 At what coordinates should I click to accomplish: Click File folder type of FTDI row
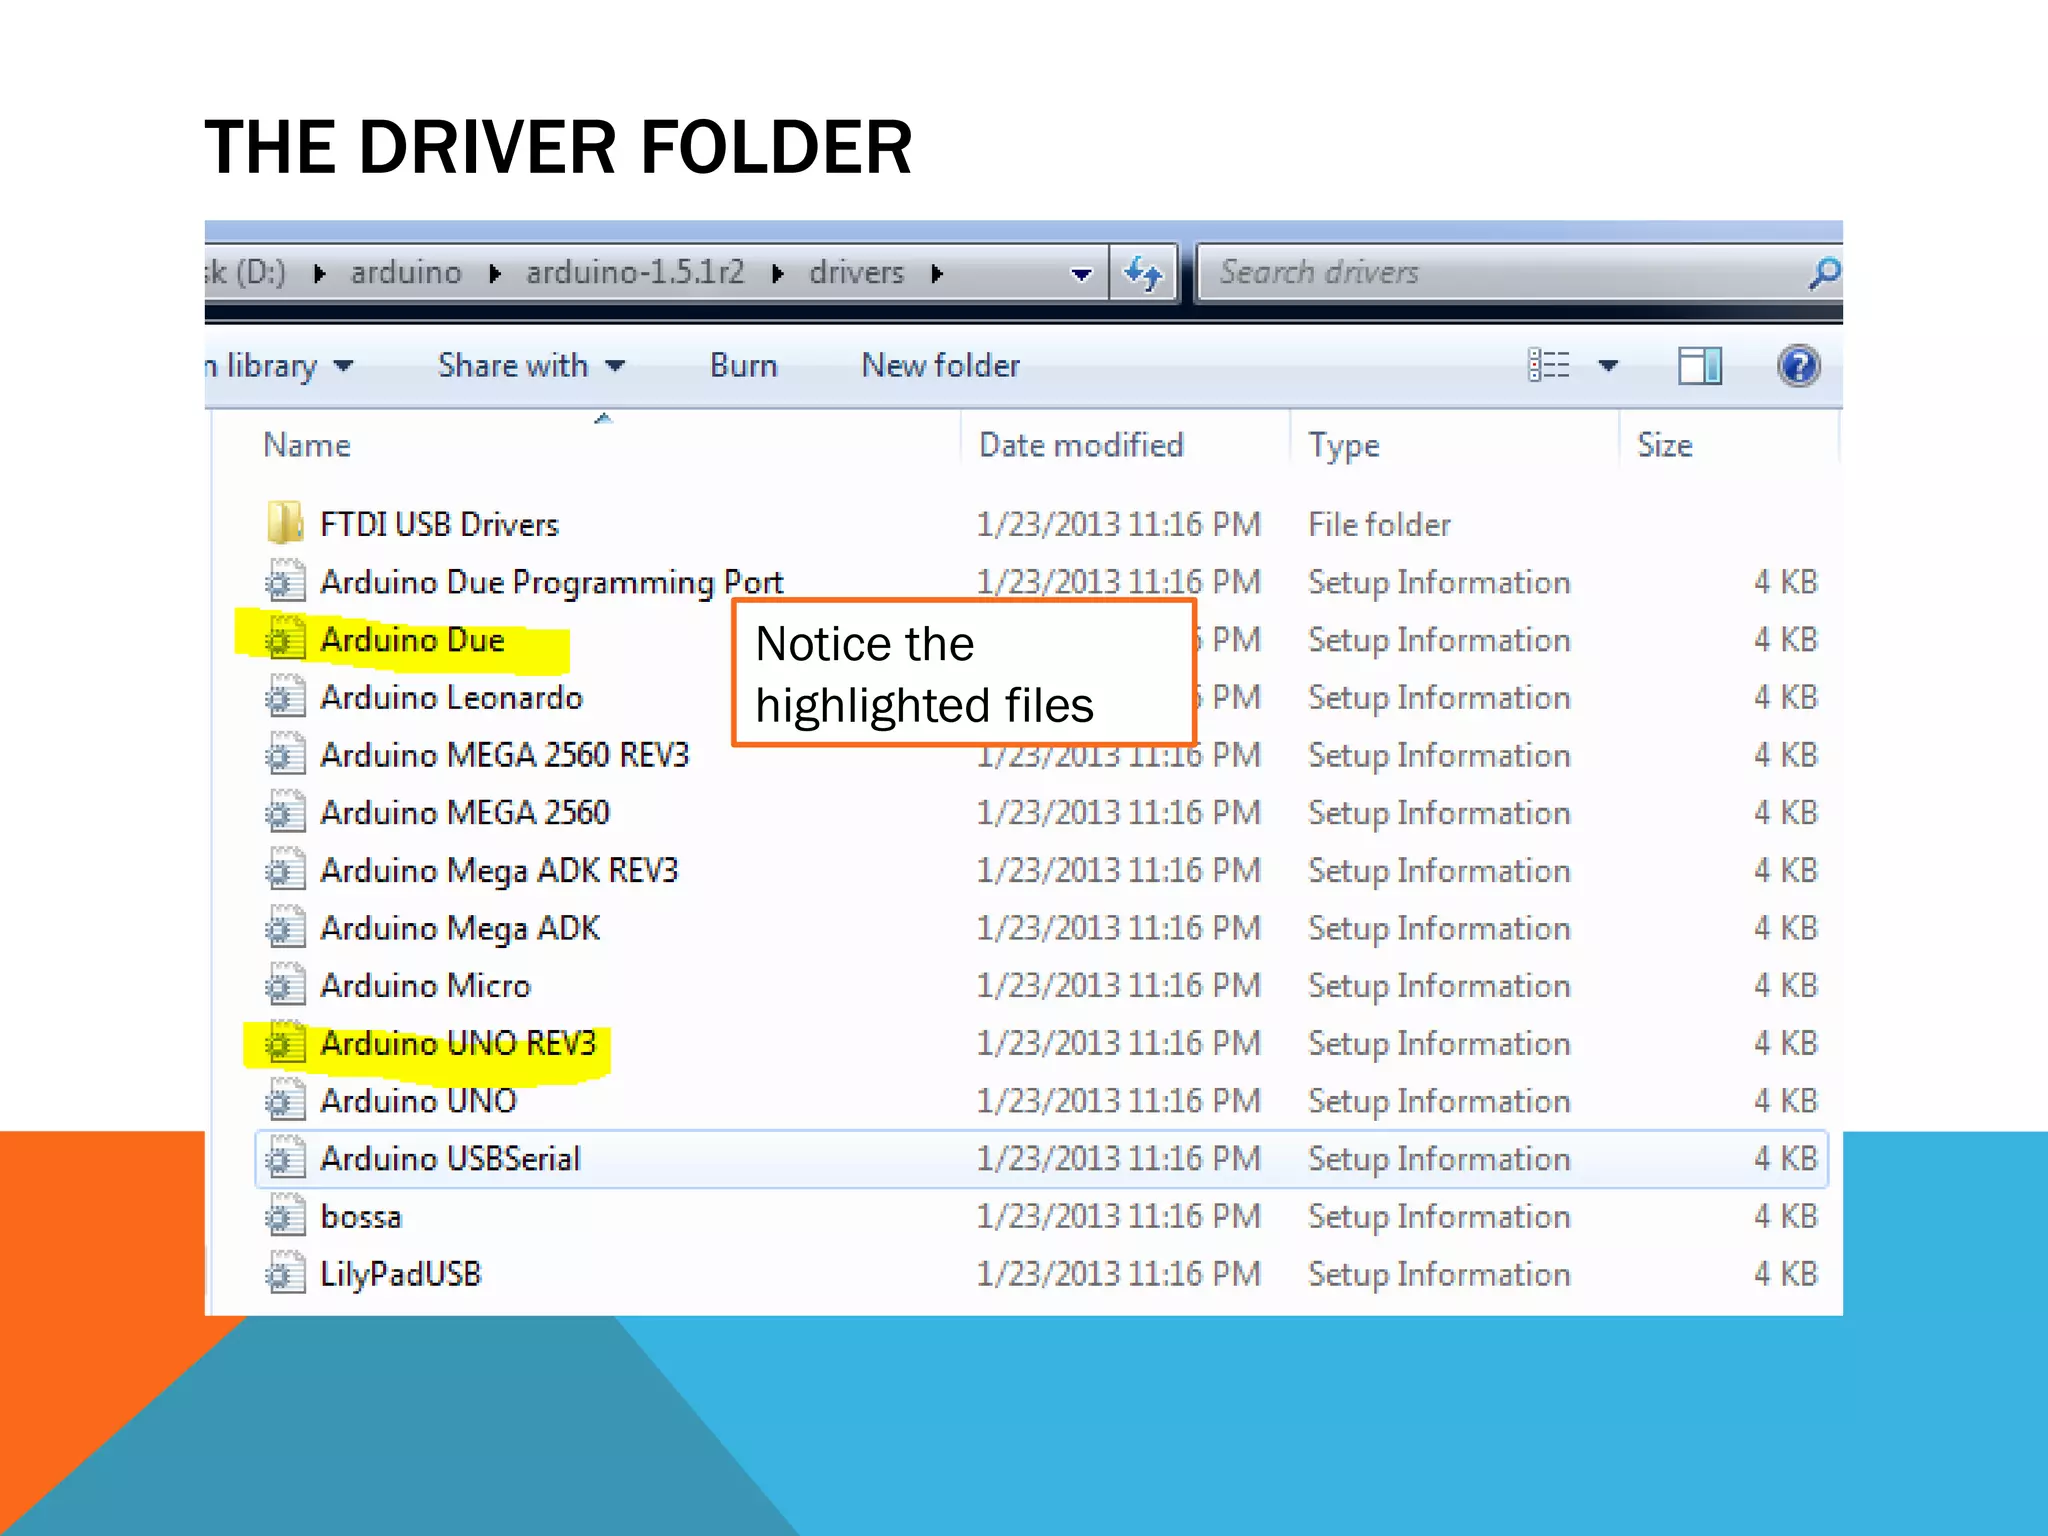(1379, 524)
